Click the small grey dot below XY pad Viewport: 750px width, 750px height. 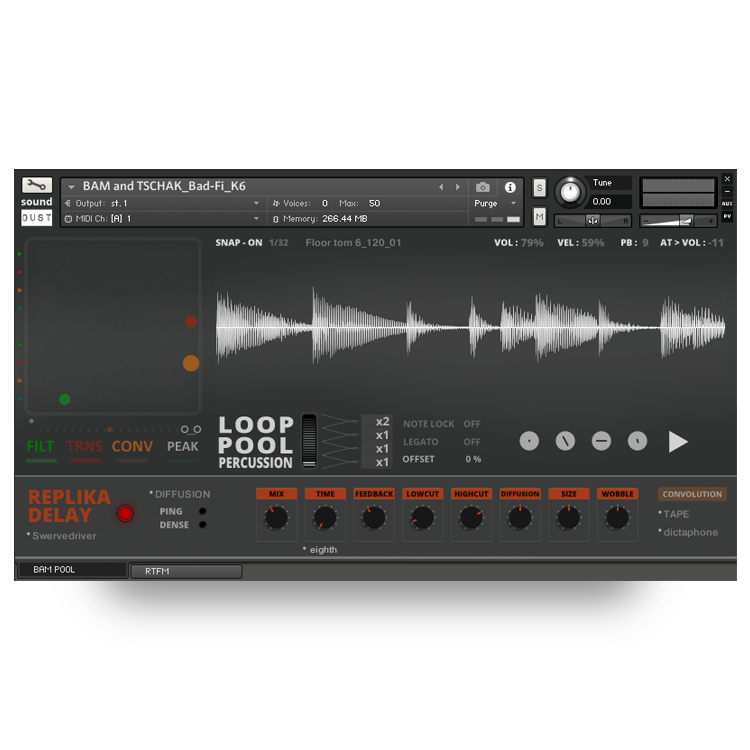point(32,421)
